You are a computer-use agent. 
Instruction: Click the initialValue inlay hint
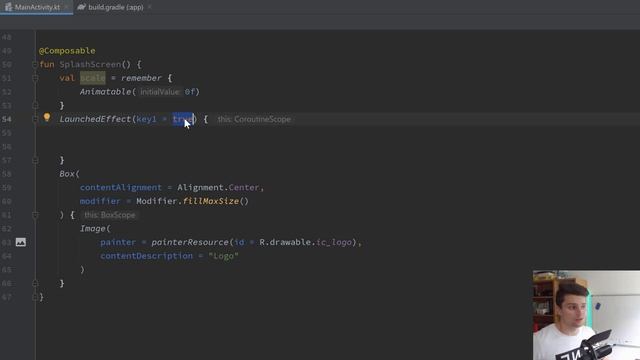(160, 92)
